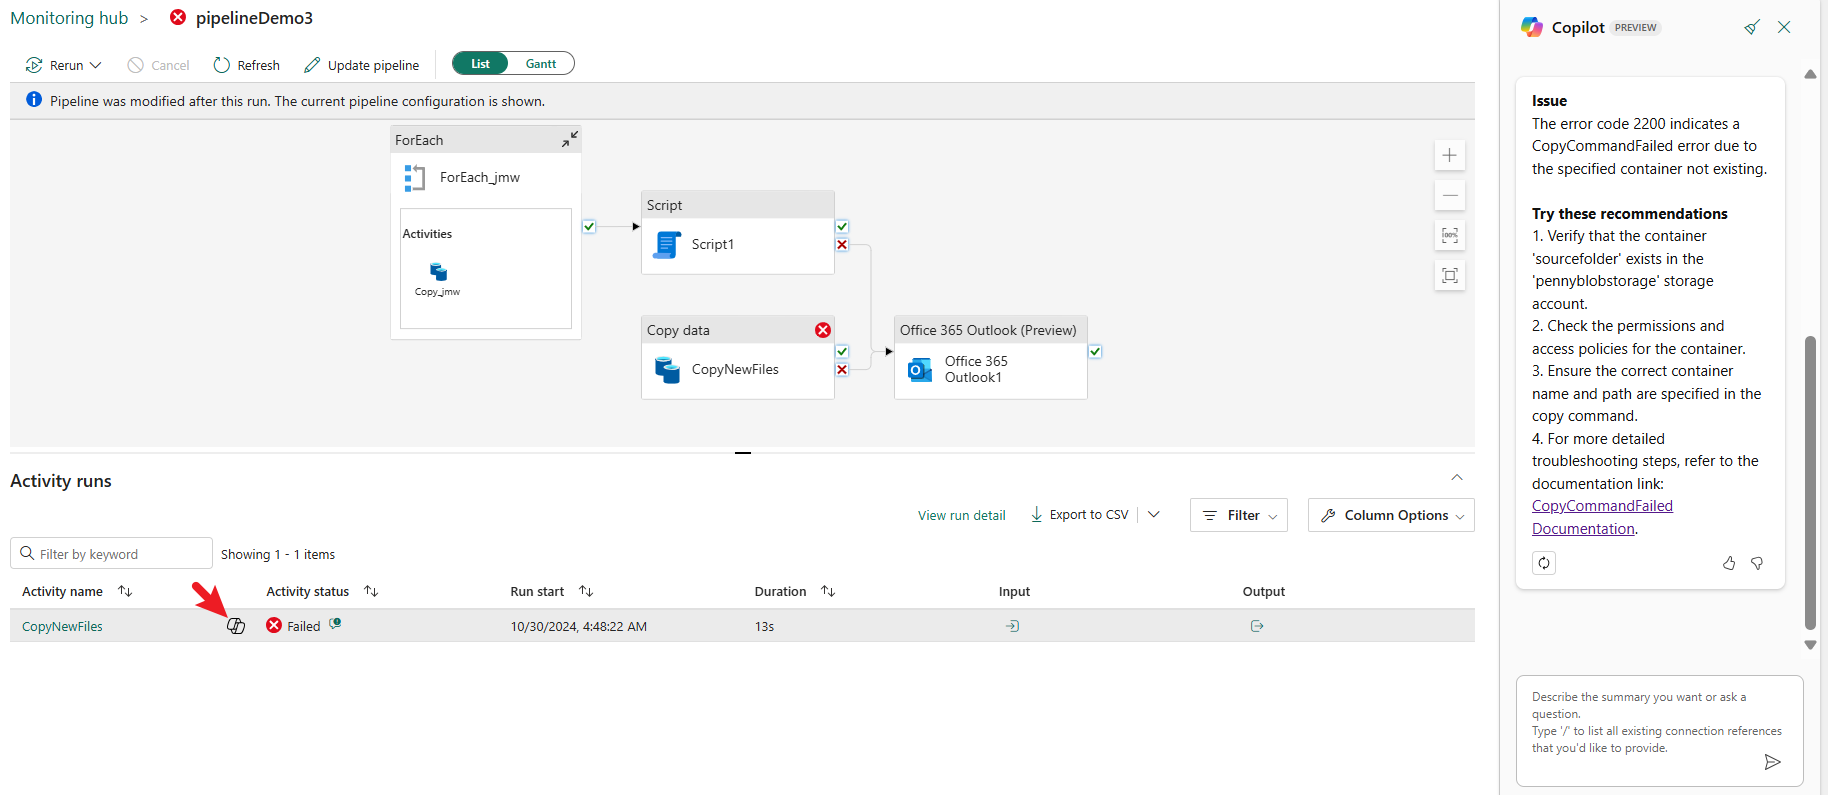Select the Office 365 Outlook1 icon
Screen dimensions: 1828x795
point(920,370)
